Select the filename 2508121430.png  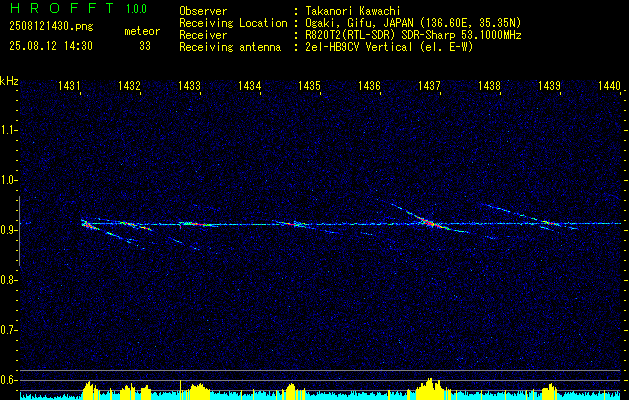tap(51, 27)
